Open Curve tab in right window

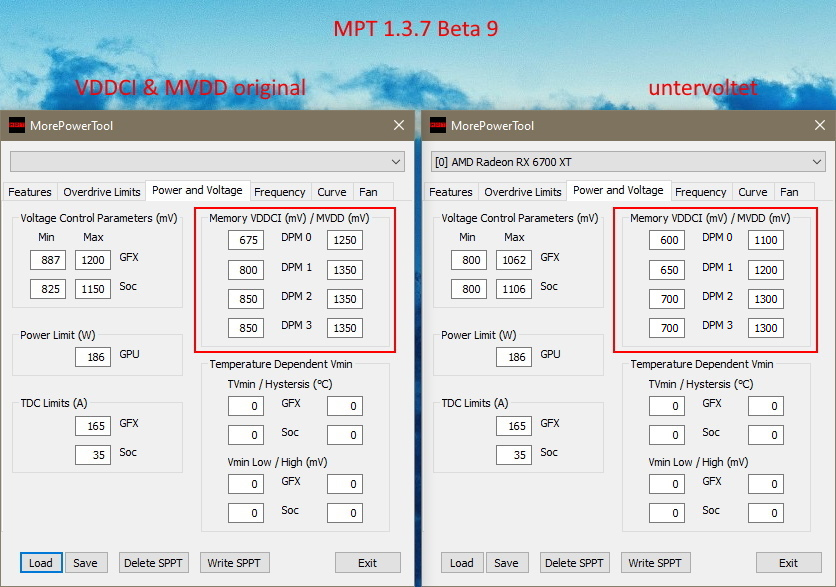tap(753, 192)
